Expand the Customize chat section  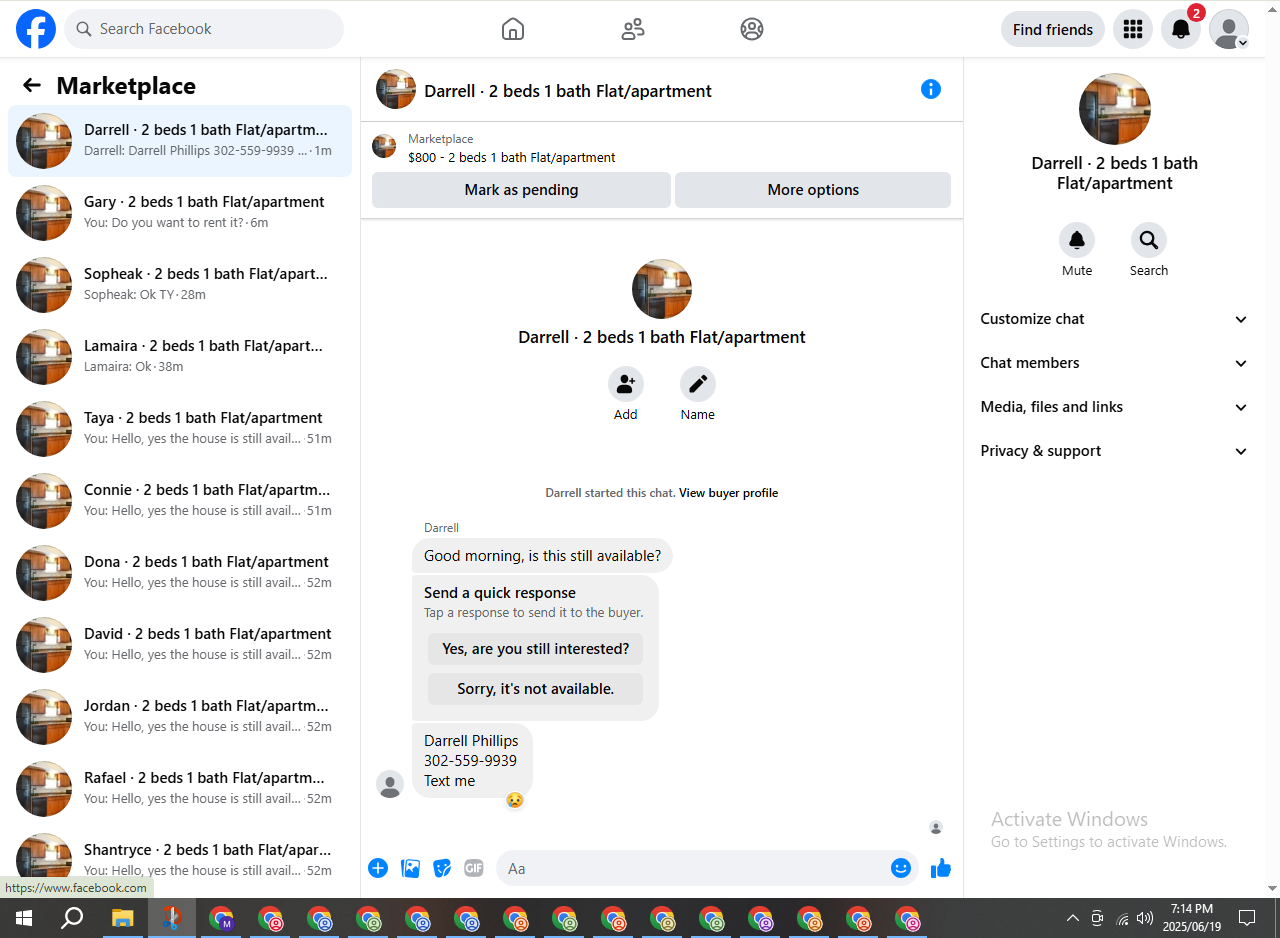pyautogui.click(x=1114, y=319)
